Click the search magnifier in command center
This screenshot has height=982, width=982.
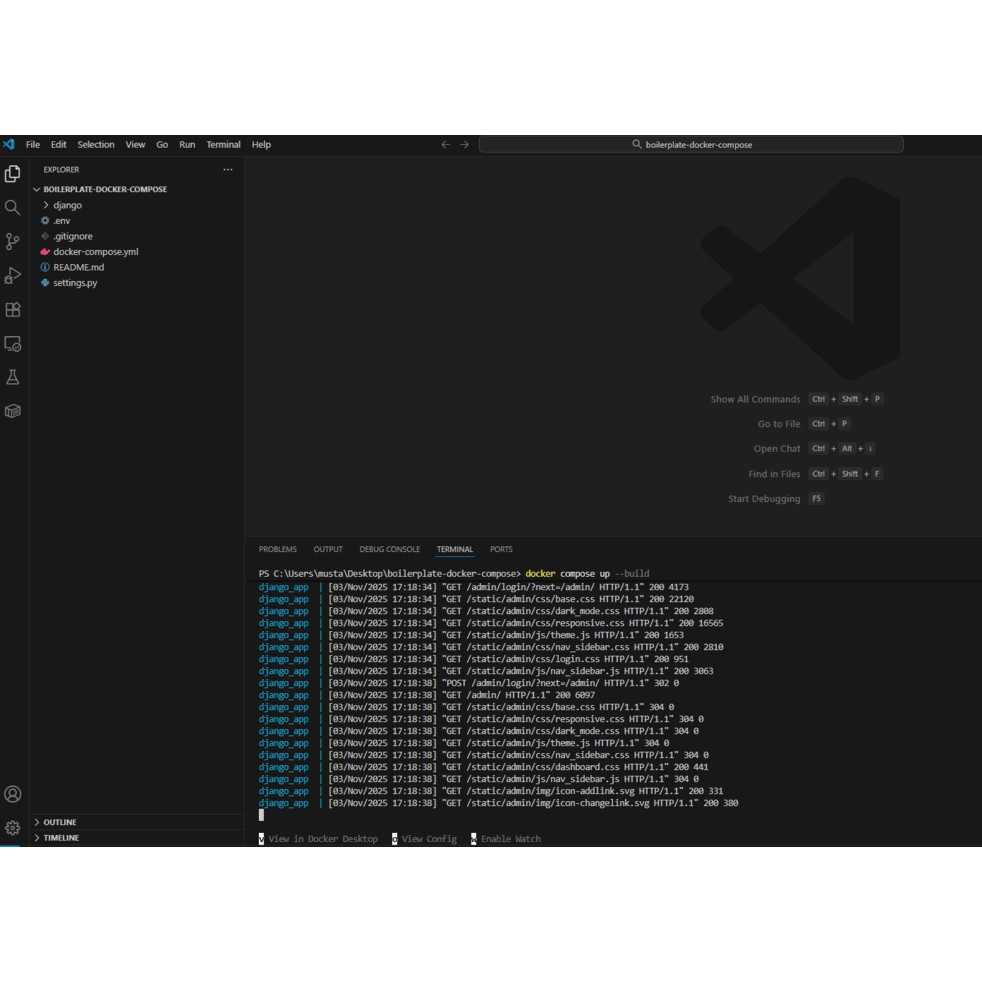[637, 145]
